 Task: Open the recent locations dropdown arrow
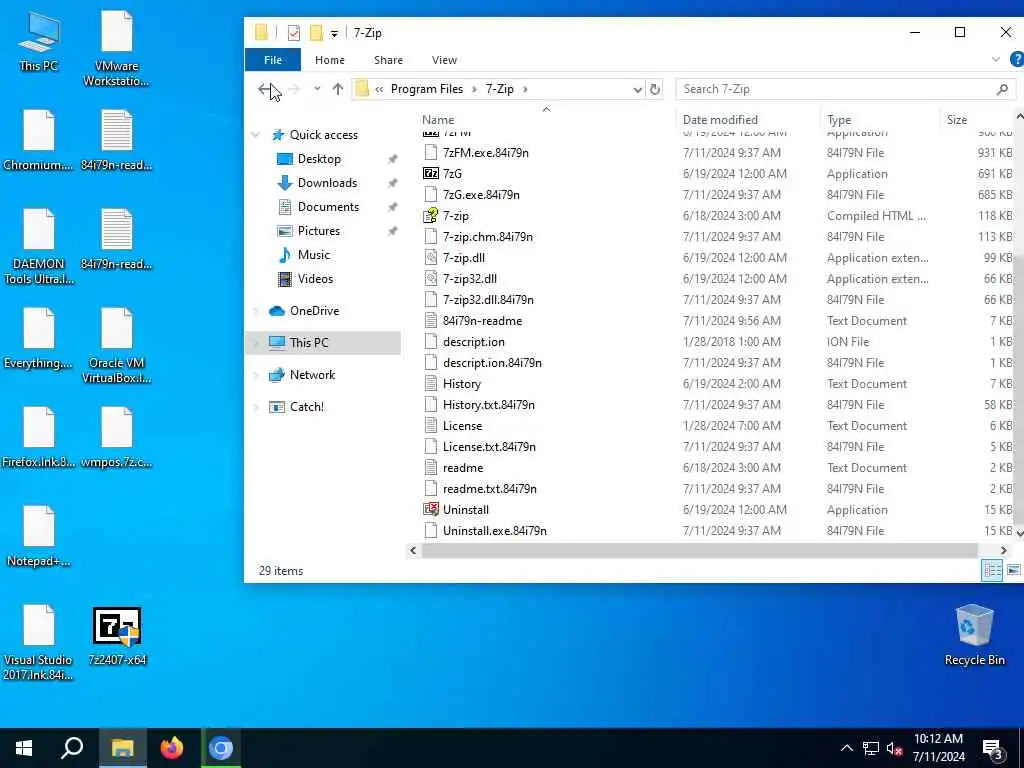[x=317, y=89]
